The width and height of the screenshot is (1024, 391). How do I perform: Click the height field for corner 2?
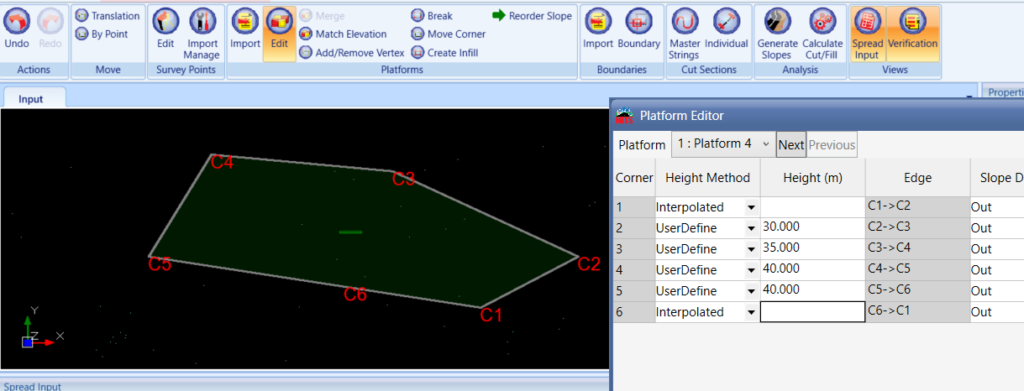[812, 228]
